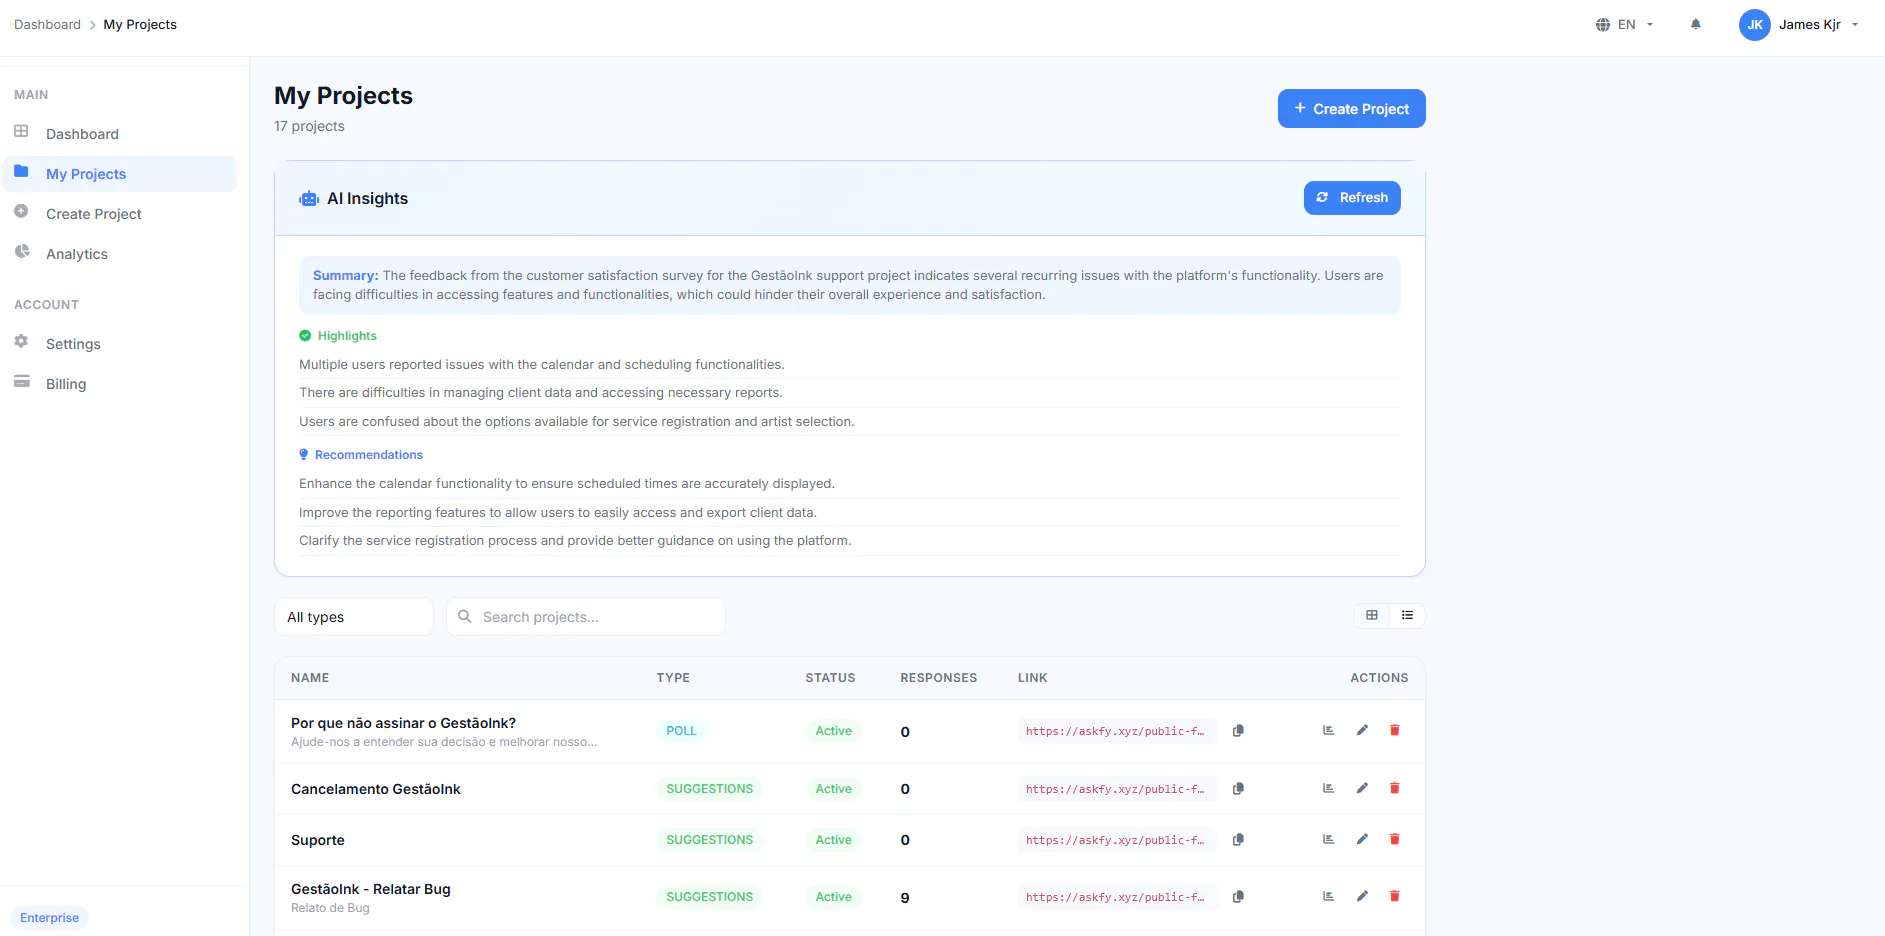Switch to grid view layout
1885x936 pixels.
coord(1372,615)
